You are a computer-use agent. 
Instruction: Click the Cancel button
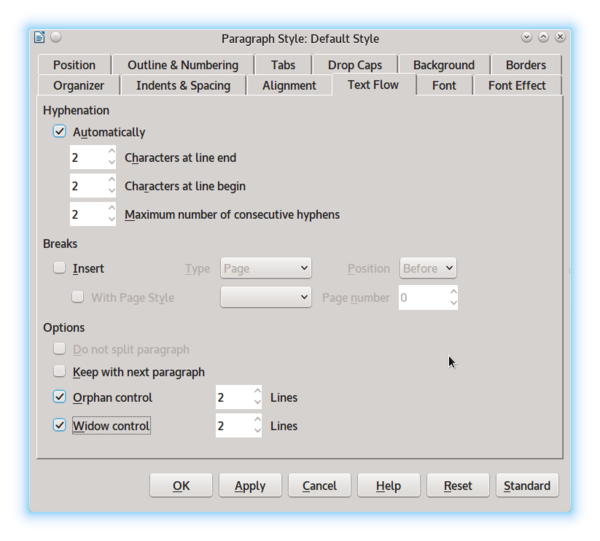320,485
